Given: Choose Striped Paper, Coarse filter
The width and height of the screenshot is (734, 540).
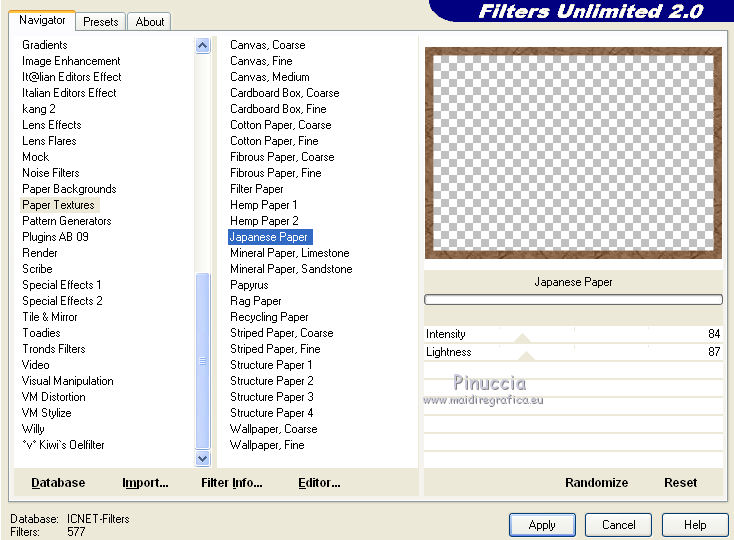Looking at the screenshot, I should tap(282, 333).
